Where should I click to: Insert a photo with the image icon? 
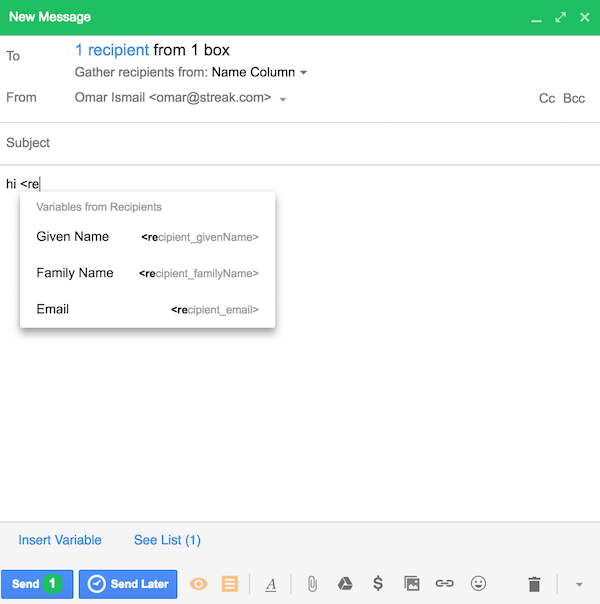412,584
